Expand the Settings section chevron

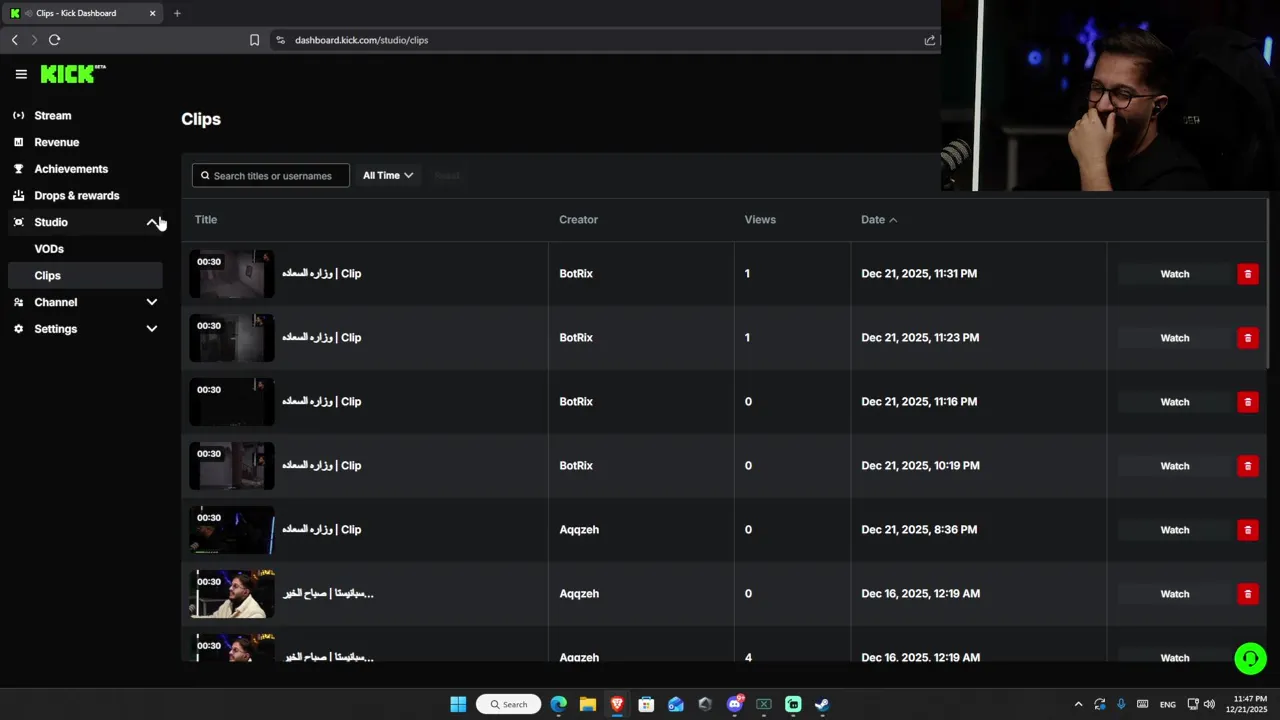click(x=152, y=329)
